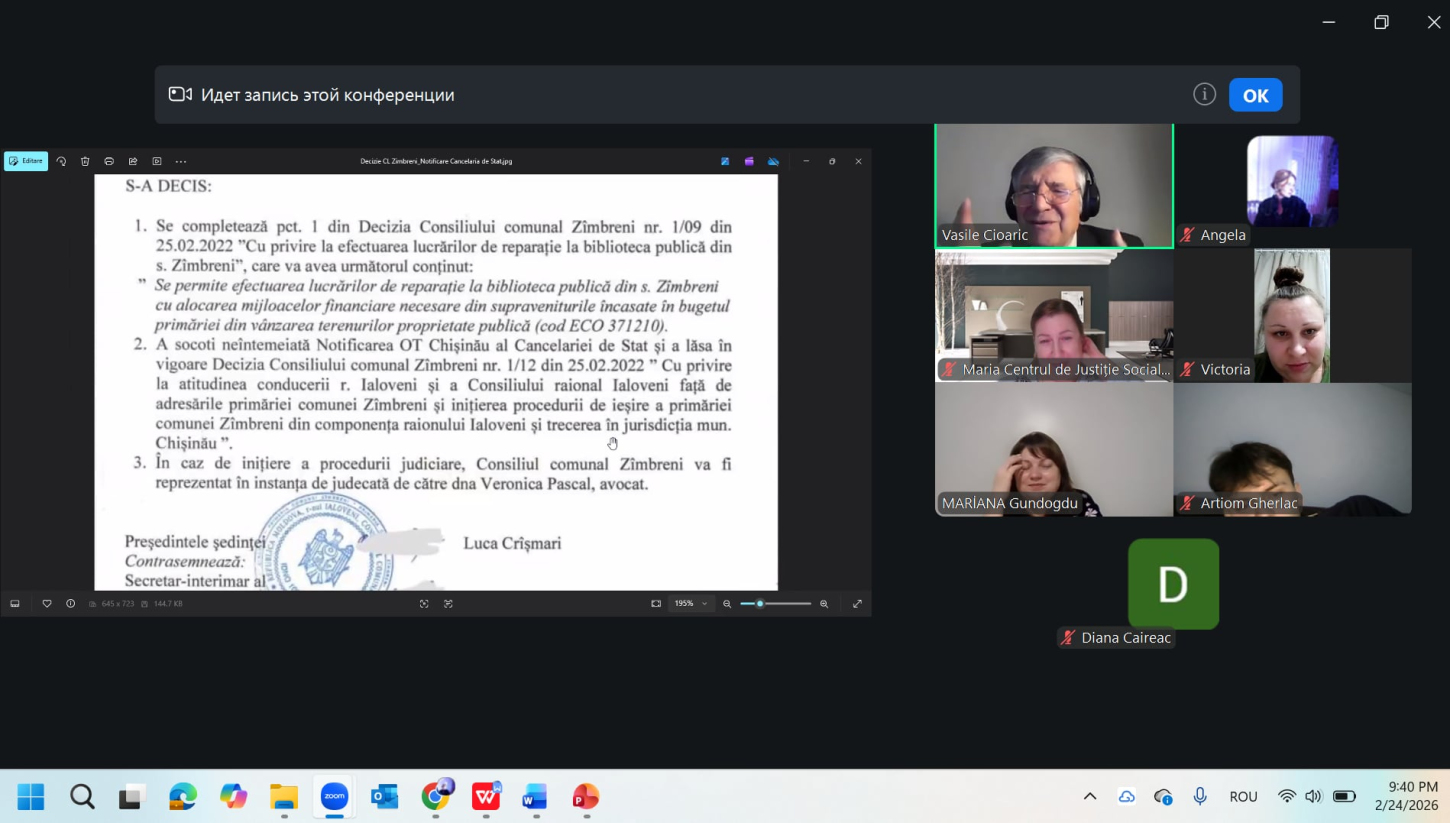
Task: Click the zoom in magnifier icon
Action: 824,604
